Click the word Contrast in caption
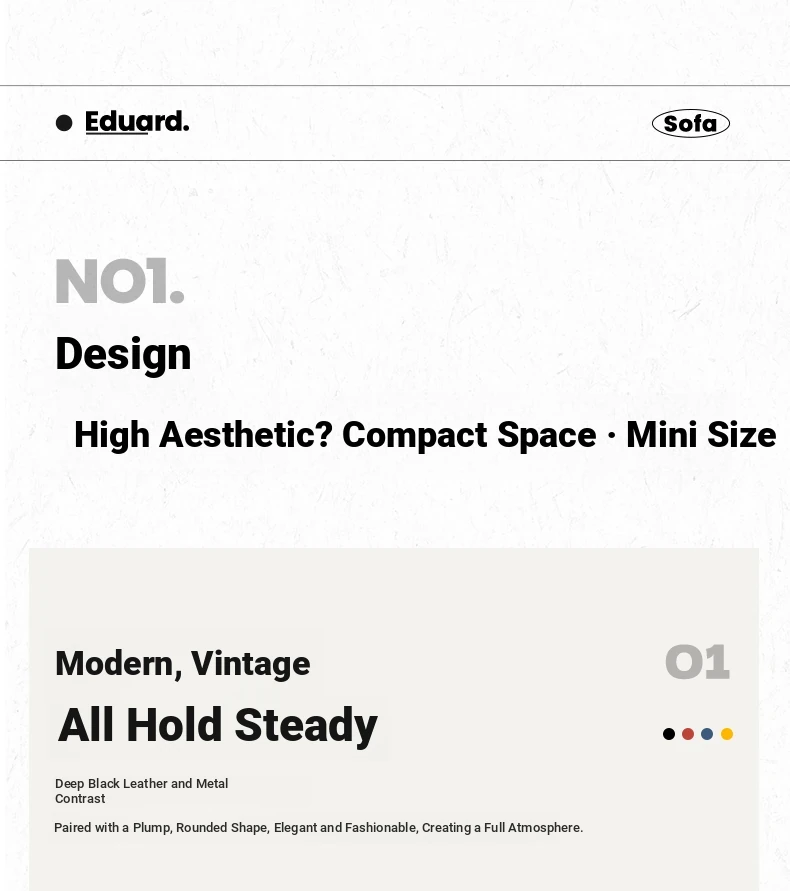This screenshot has height=891, width=790. [80, 799]
